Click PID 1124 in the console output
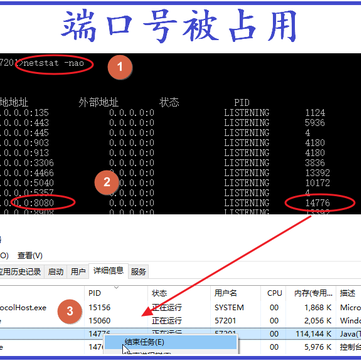 pos(315,112)
